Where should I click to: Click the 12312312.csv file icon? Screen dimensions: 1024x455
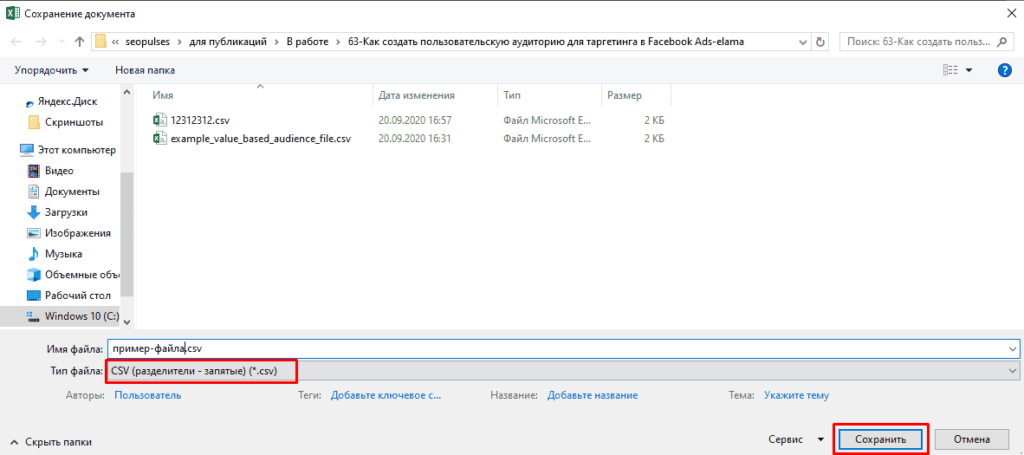(159, 120)
